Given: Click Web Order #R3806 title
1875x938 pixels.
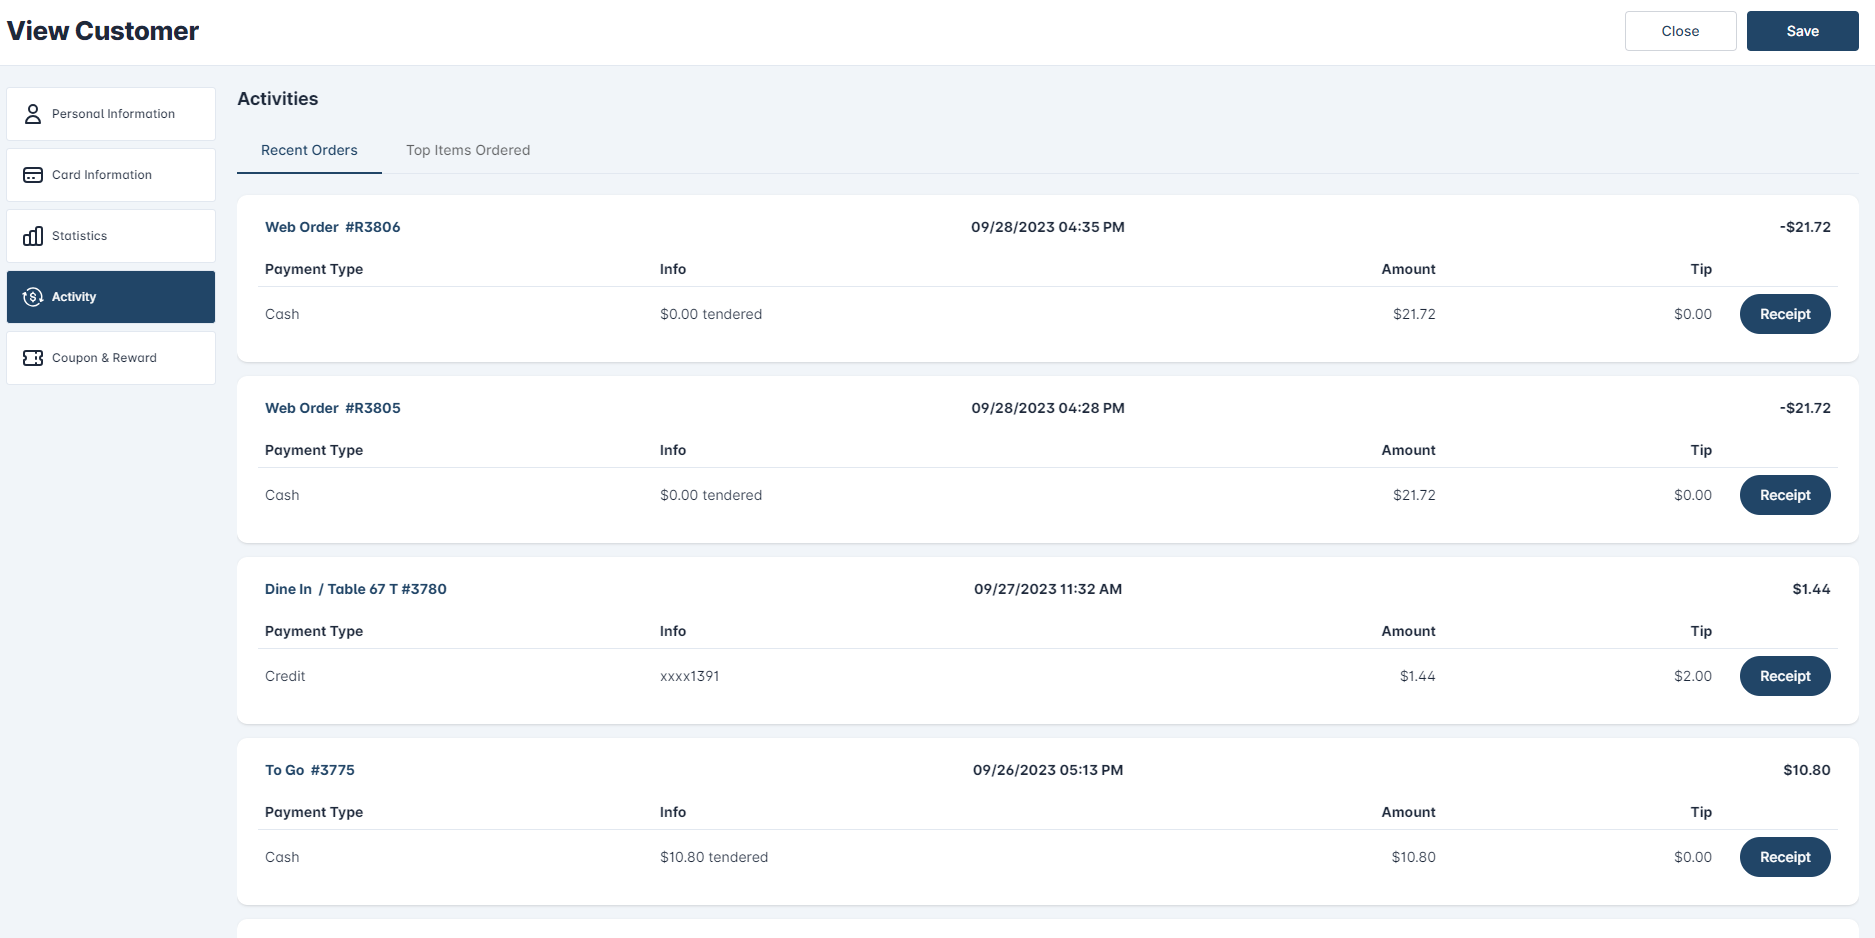Looking at the screenshot, I should click(x=332, y=227).
